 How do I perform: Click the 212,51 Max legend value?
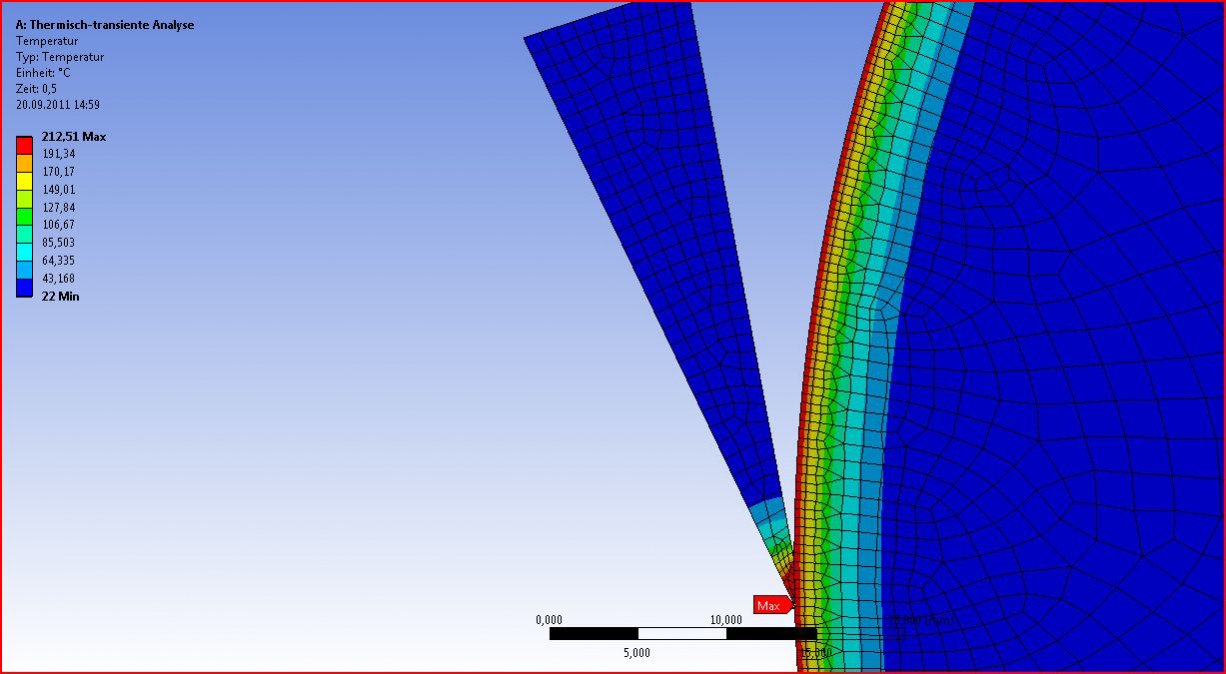coord(73,136)
